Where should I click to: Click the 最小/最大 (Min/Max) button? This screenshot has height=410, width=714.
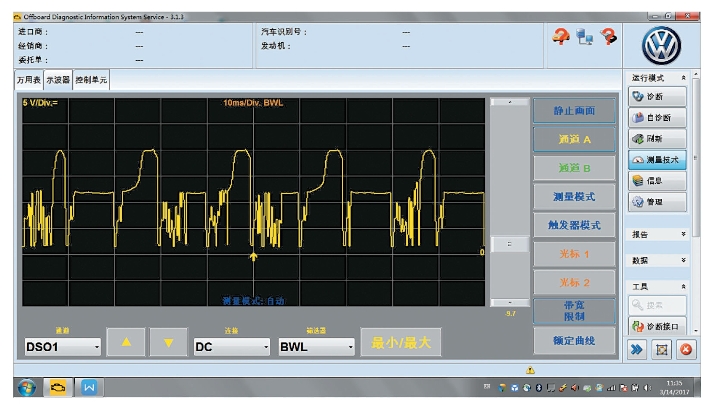pos(400,343)
